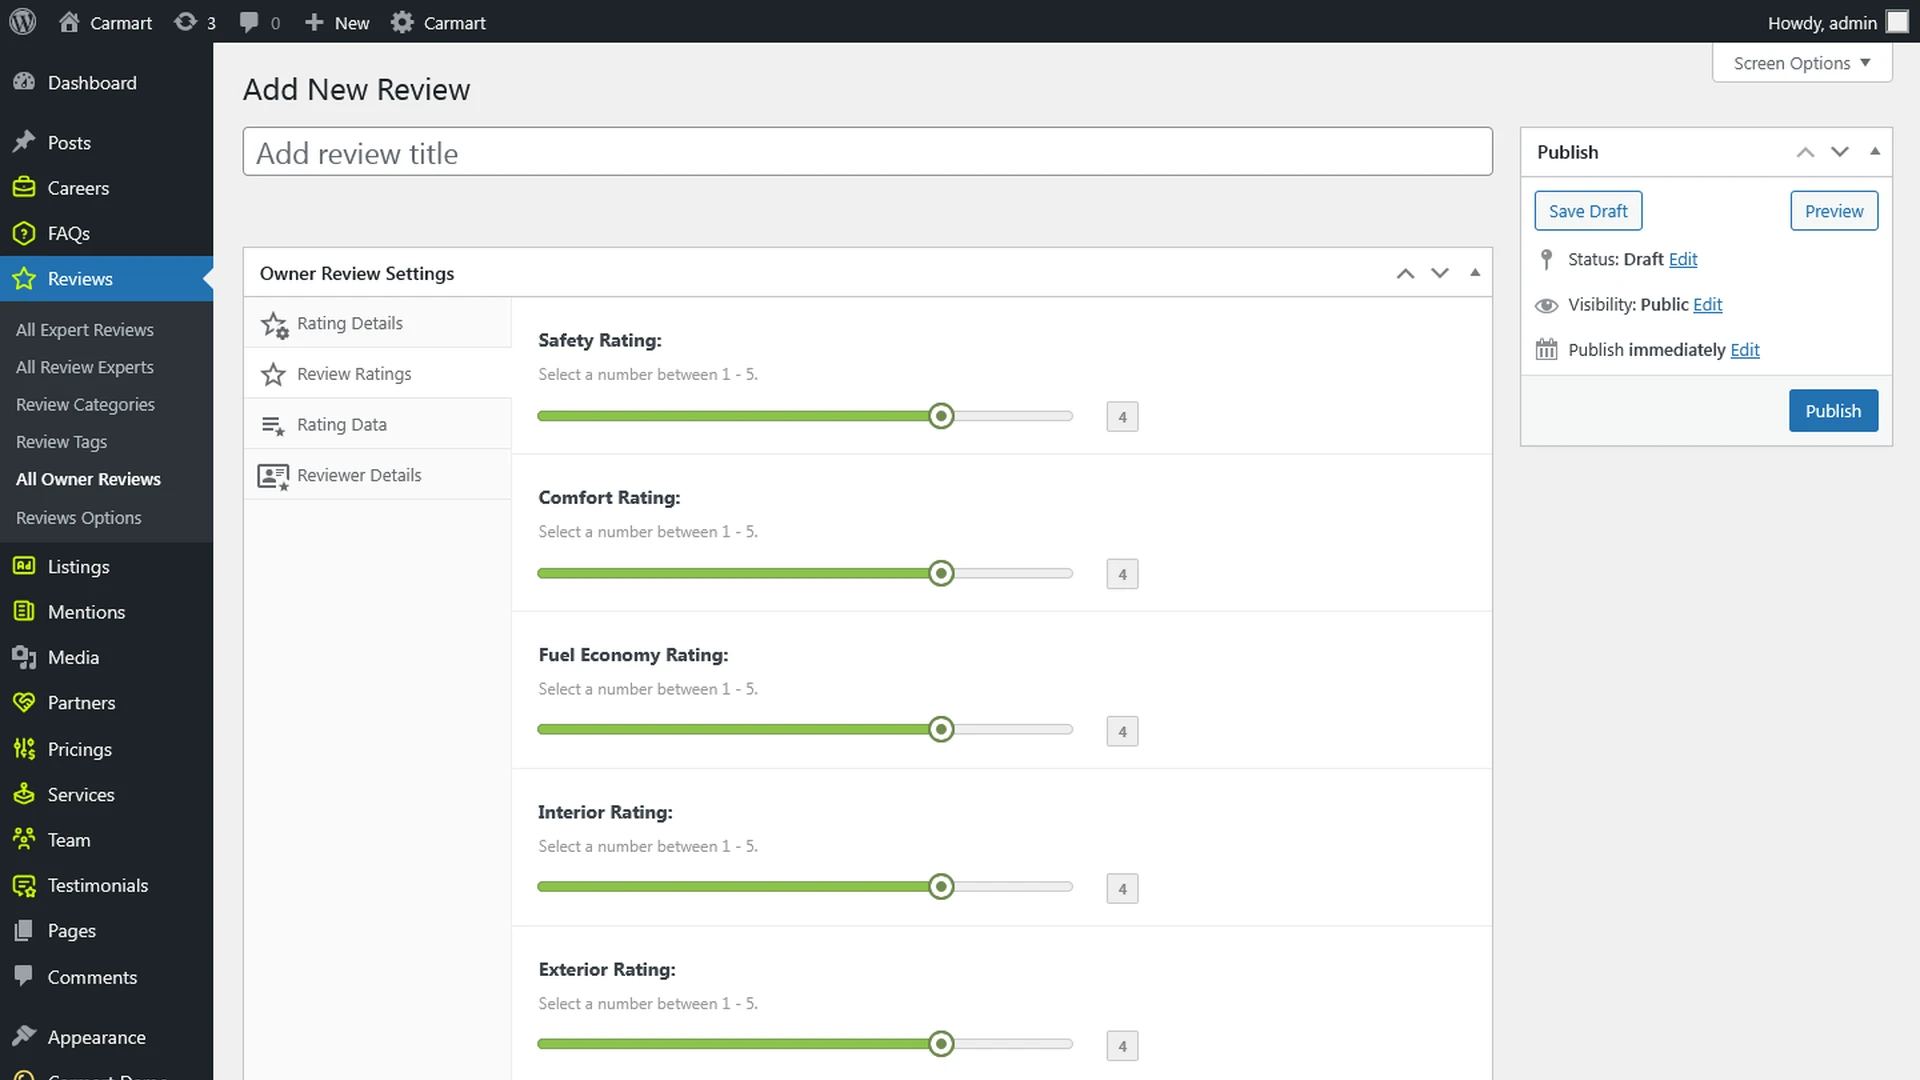Click the Partners heart icon

24,702
